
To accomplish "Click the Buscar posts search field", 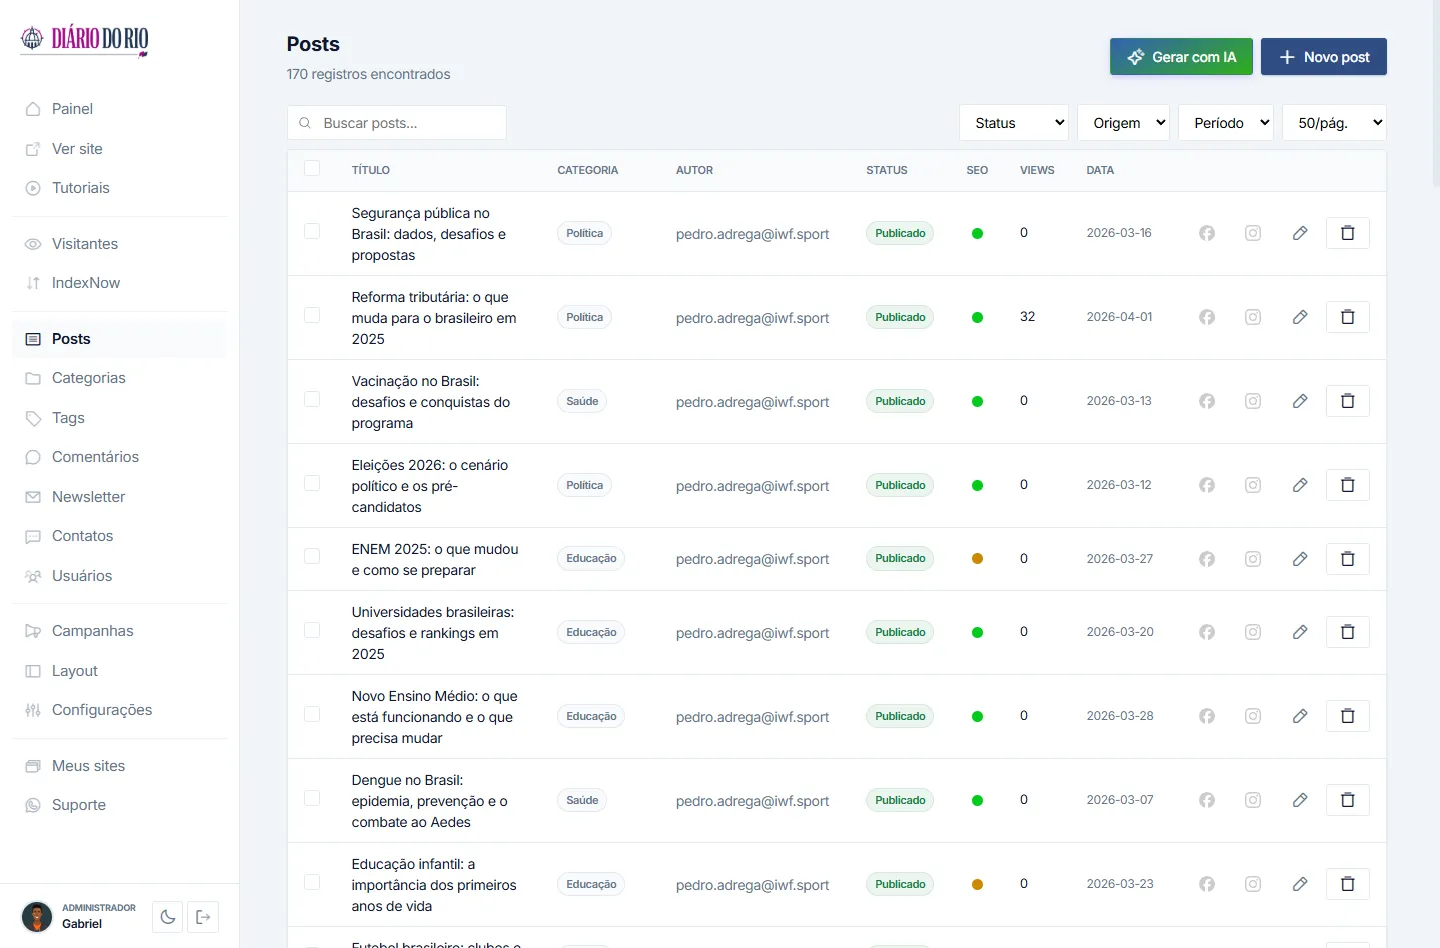I will click(397, 123).
